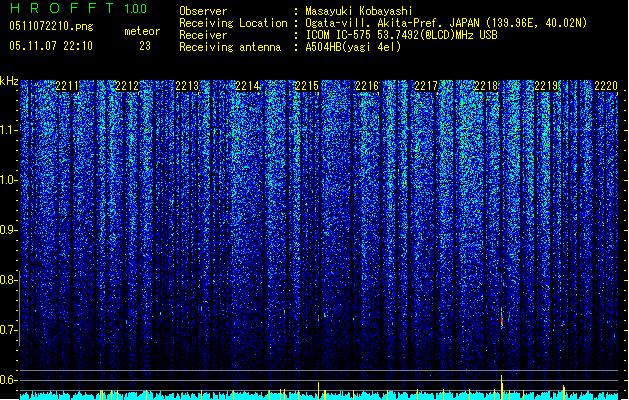Click the HROFFT program title
This screenshot has width=629, height=400.
click(62, 8)
